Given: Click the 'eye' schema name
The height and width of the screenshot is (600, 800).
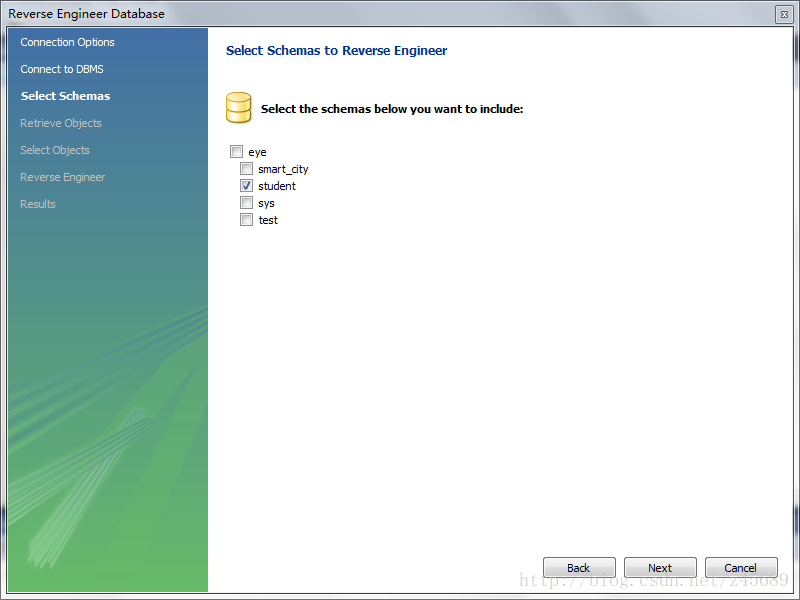Looking at the screenshot, I should [x=257, y=153].
